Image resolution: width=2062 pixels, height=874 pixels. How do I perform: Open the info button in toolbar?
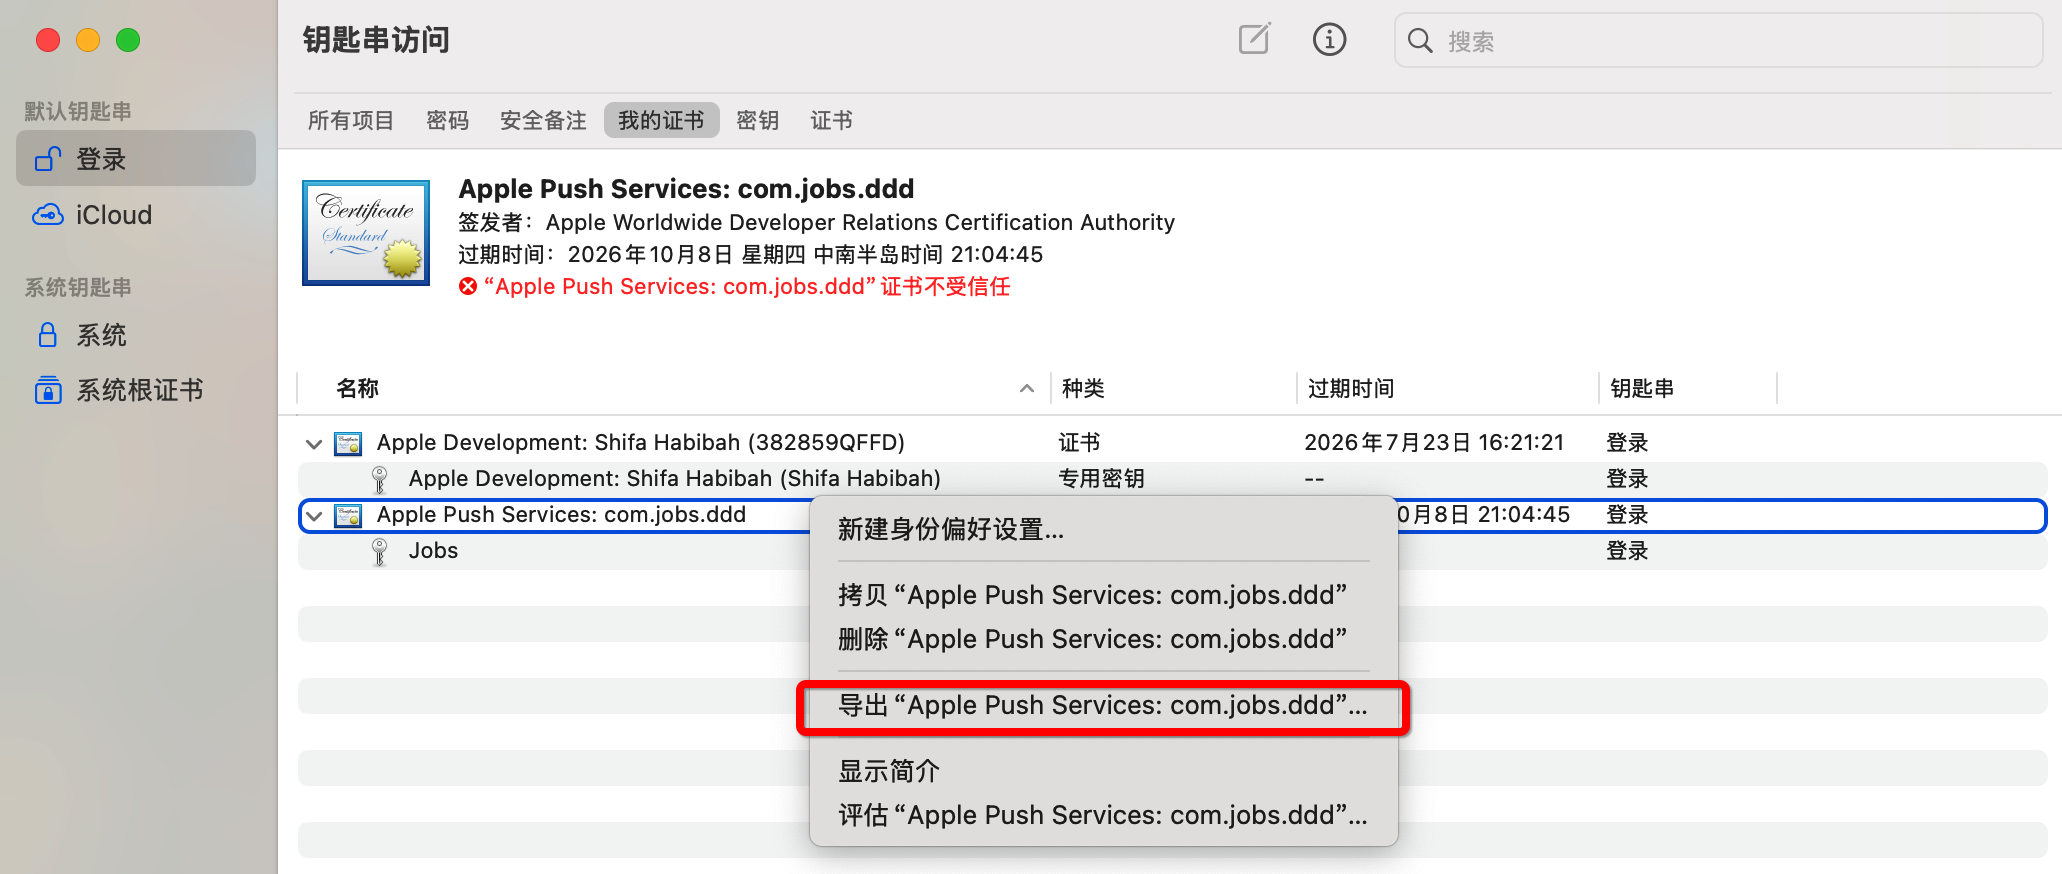[x=1329, y=40]
